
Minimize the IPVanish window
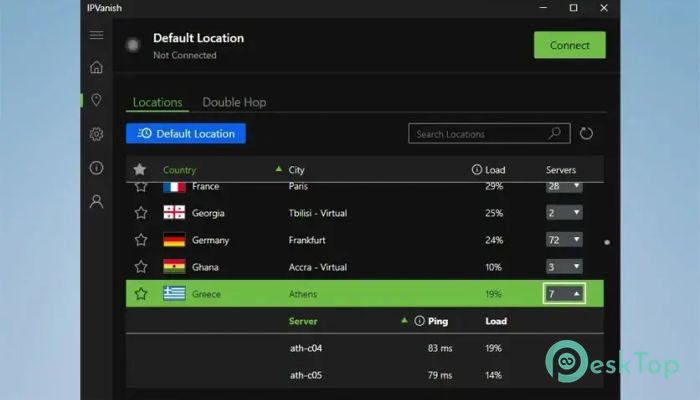pyautogui.click(x=543, y=8)
